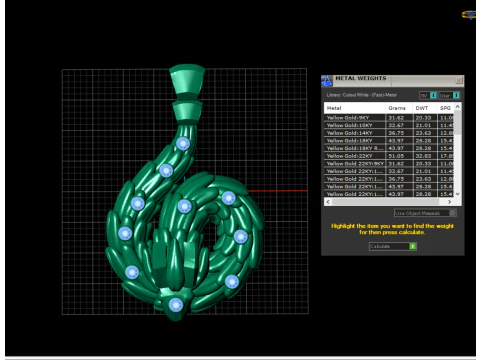Sort by the DWT column header

coord(425,108)
